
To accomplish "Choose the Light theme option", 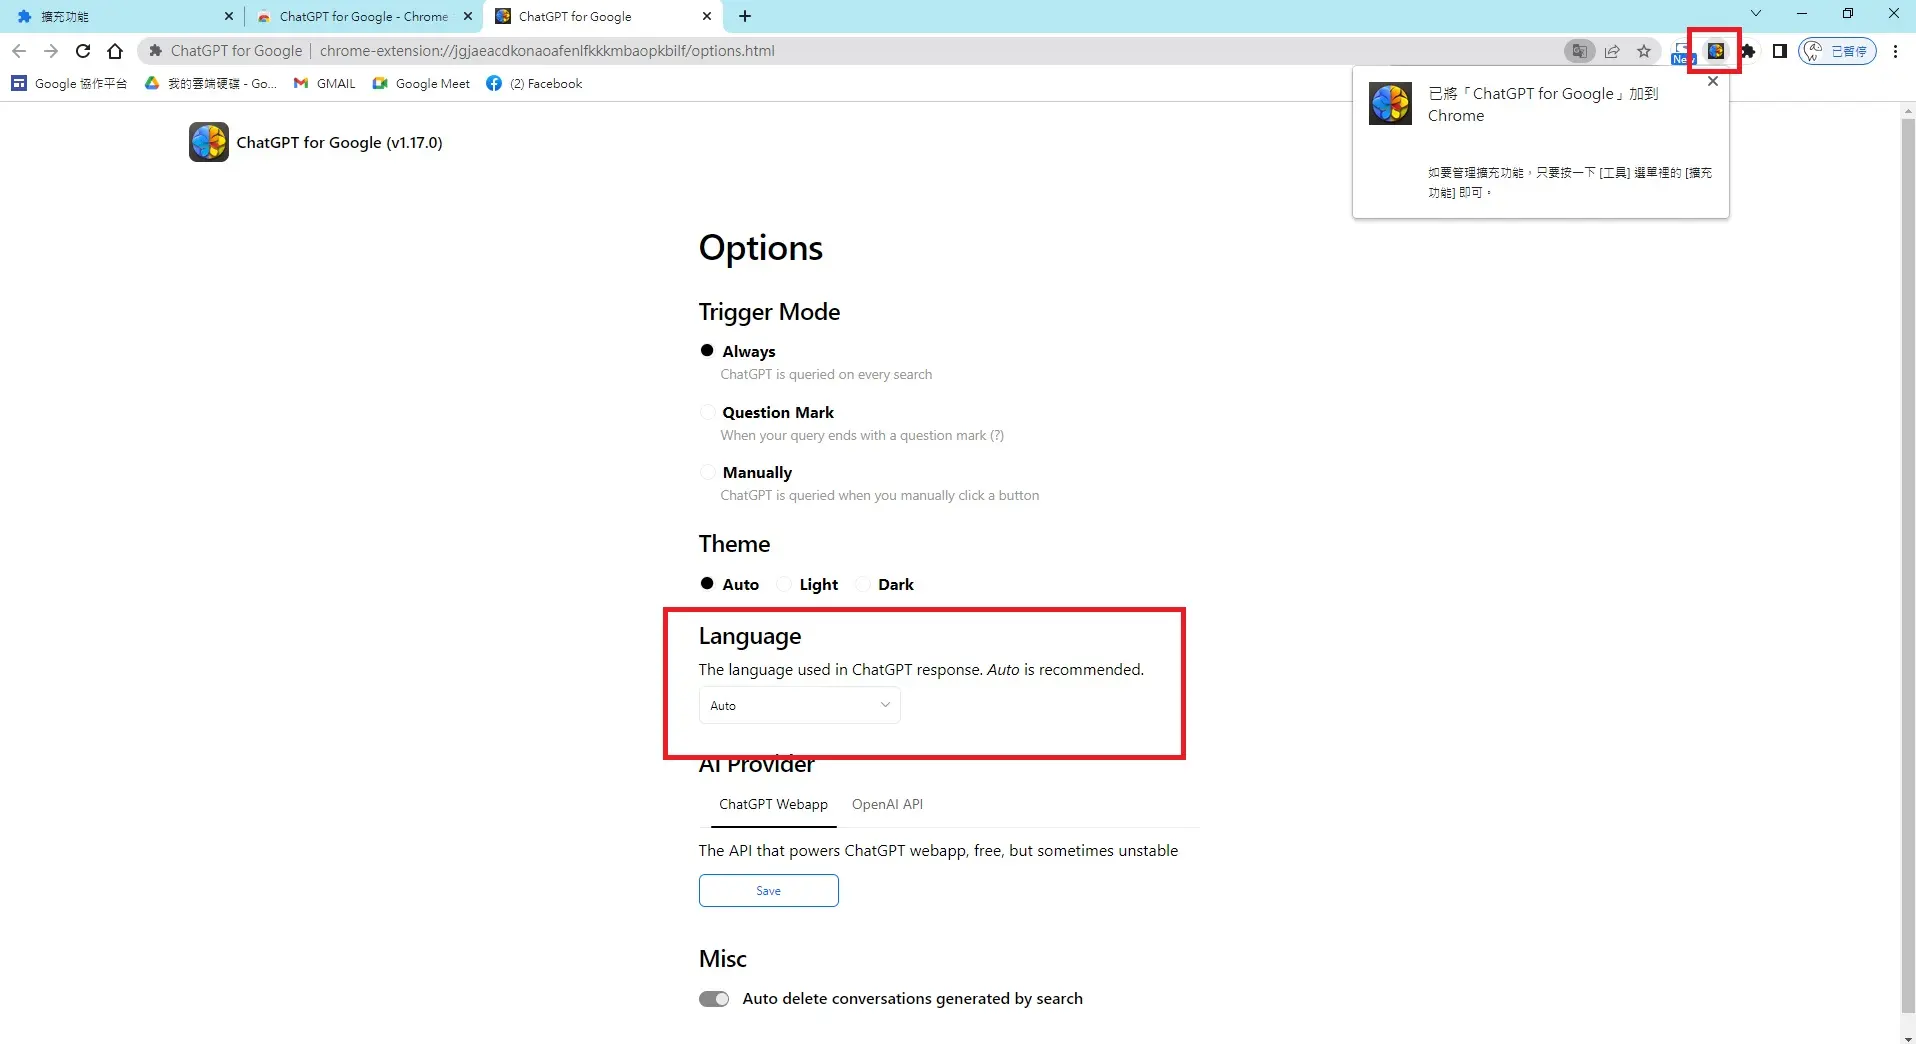I will click(784, 584).
